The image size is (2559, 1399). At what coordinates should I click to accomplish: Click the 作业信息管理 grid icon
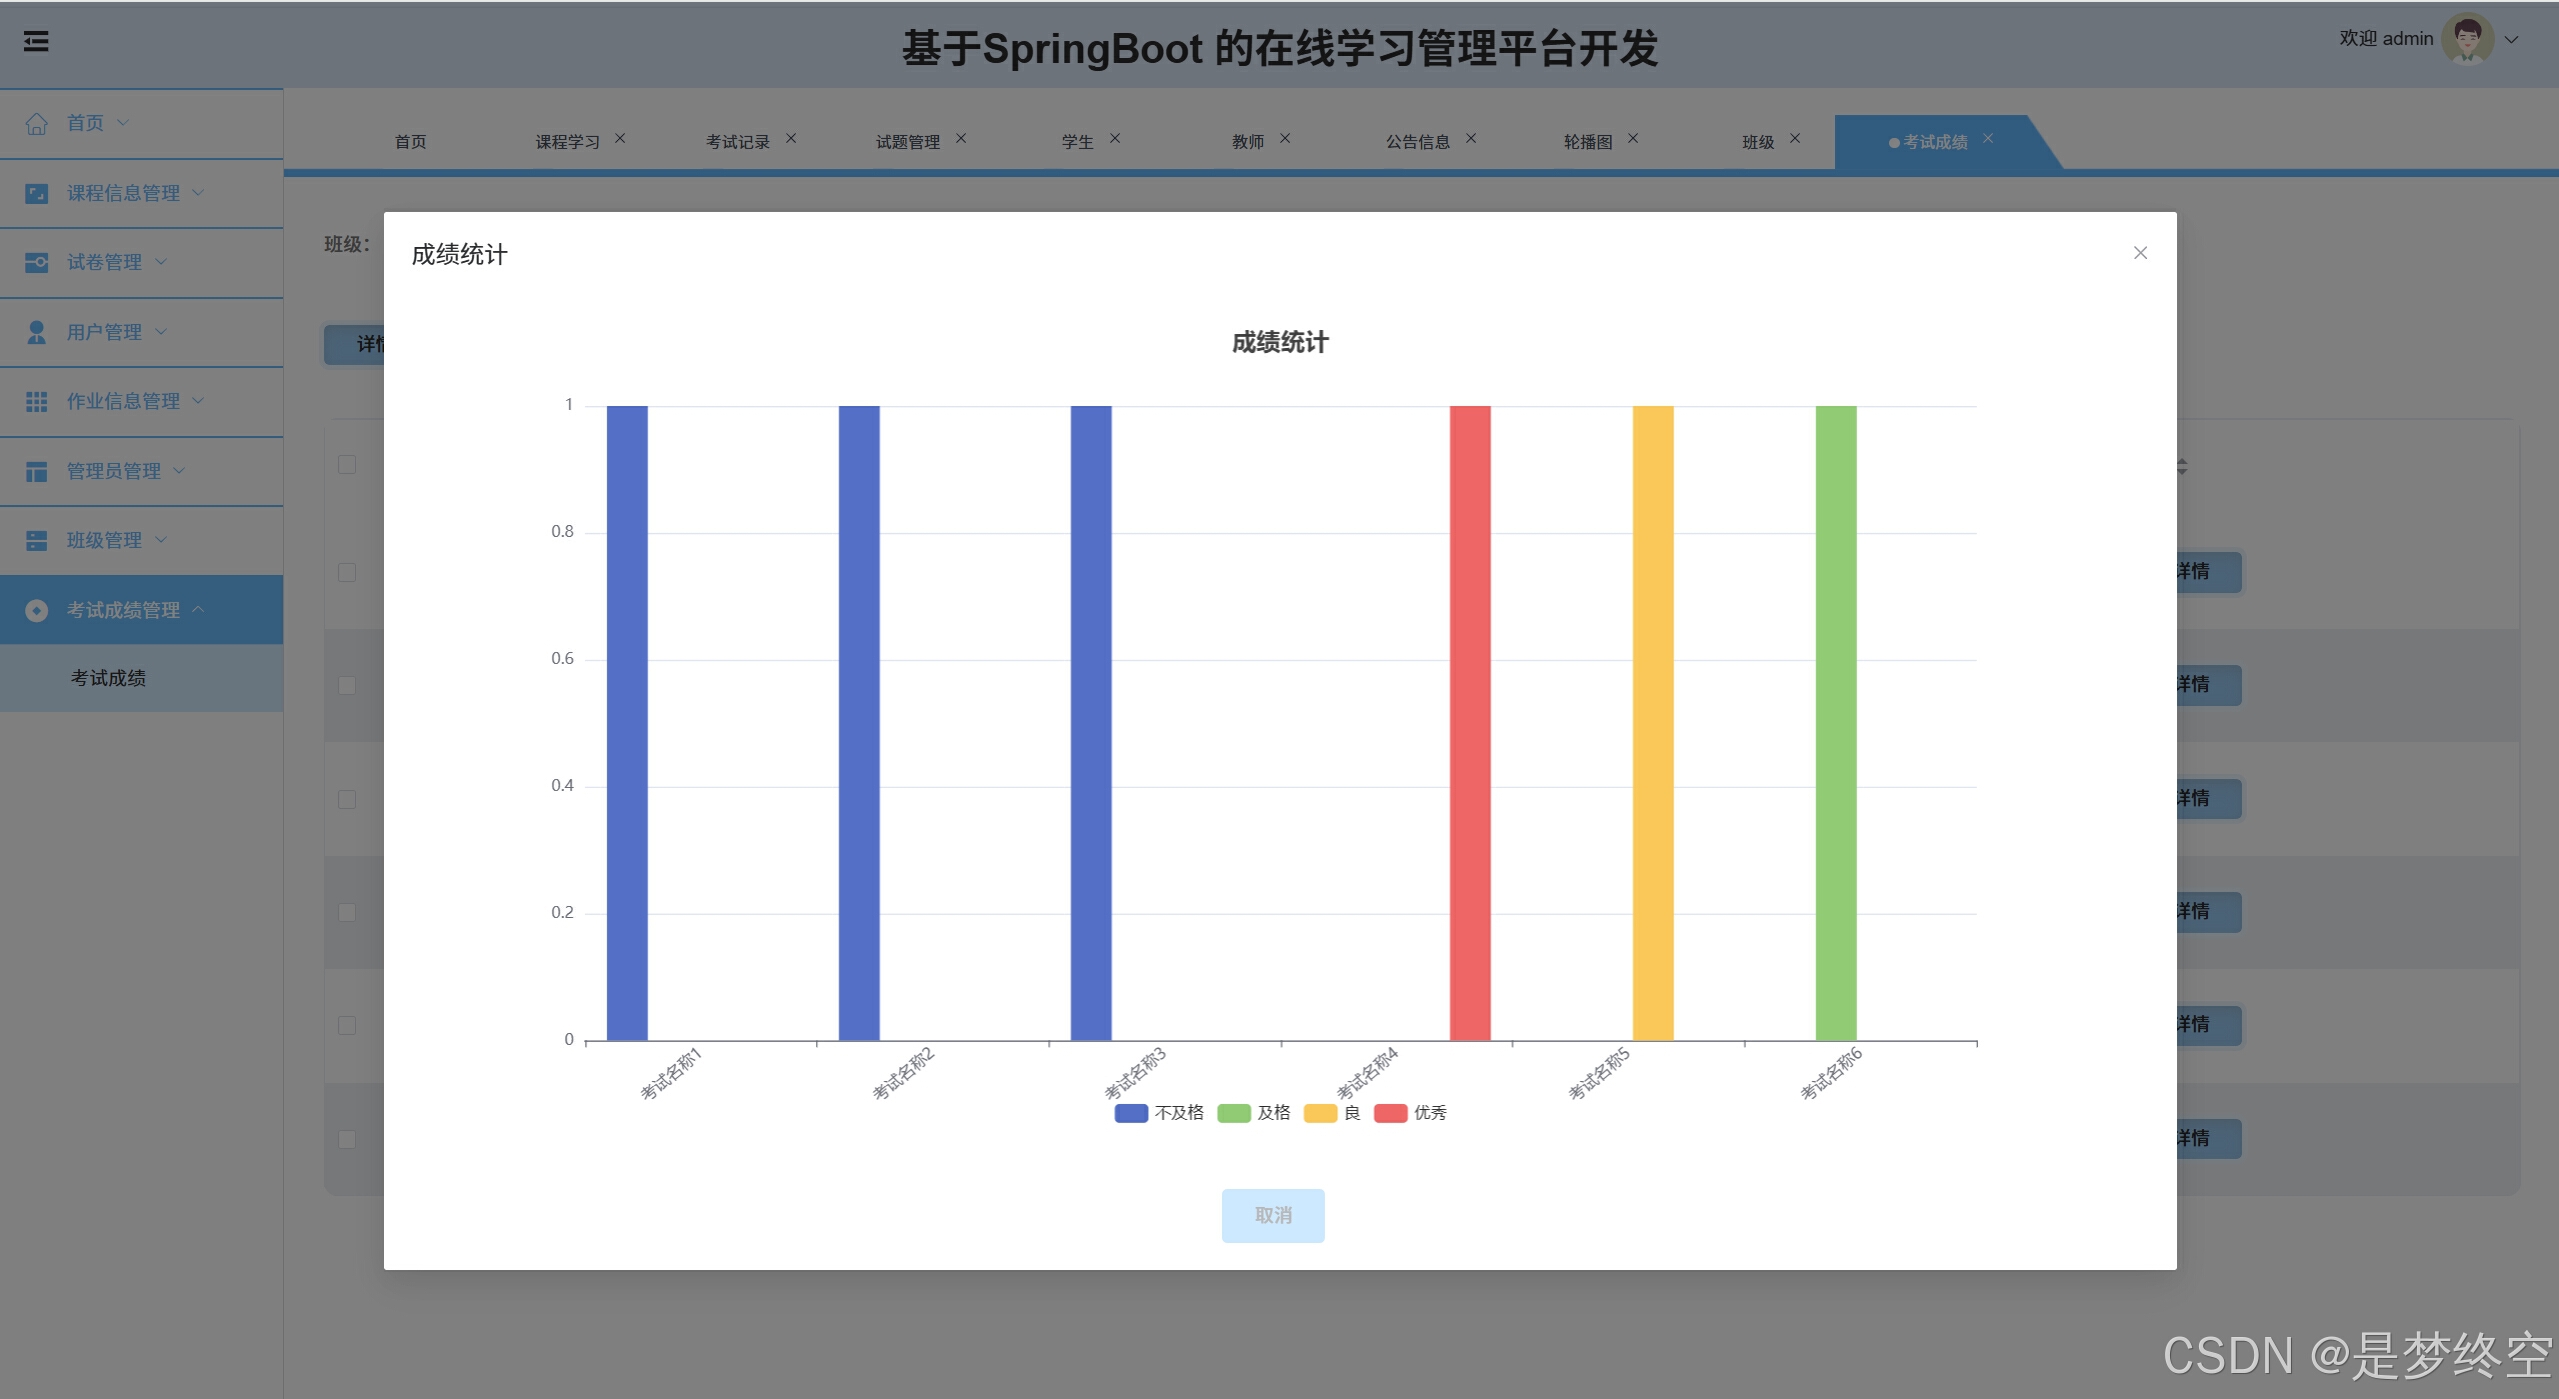[37, 401]
